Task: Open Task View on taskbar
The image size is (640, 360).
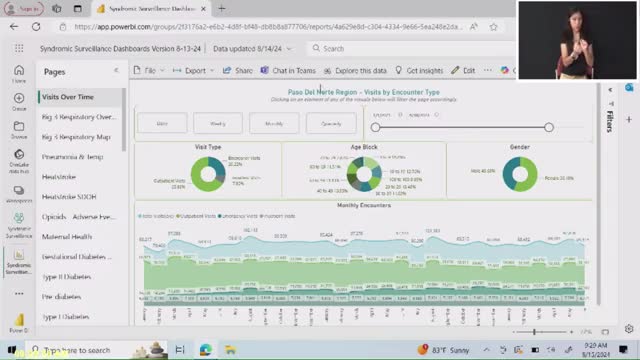Action: (180, 350)
